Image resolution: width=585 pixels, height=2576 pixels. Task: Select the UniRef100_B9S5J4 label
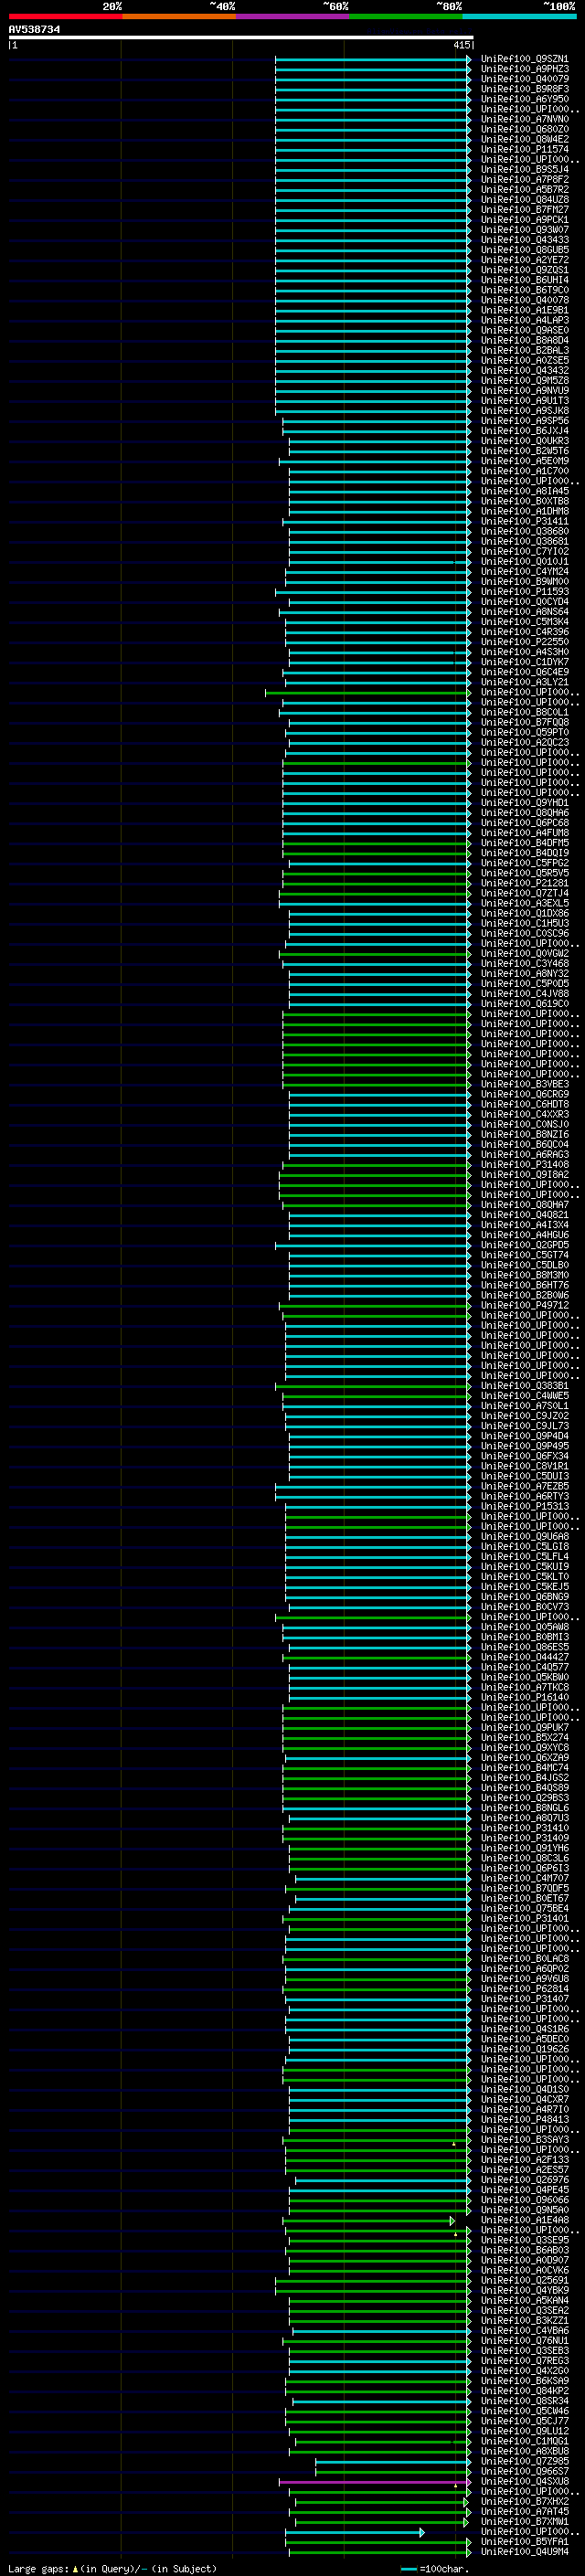click(524, 169)
